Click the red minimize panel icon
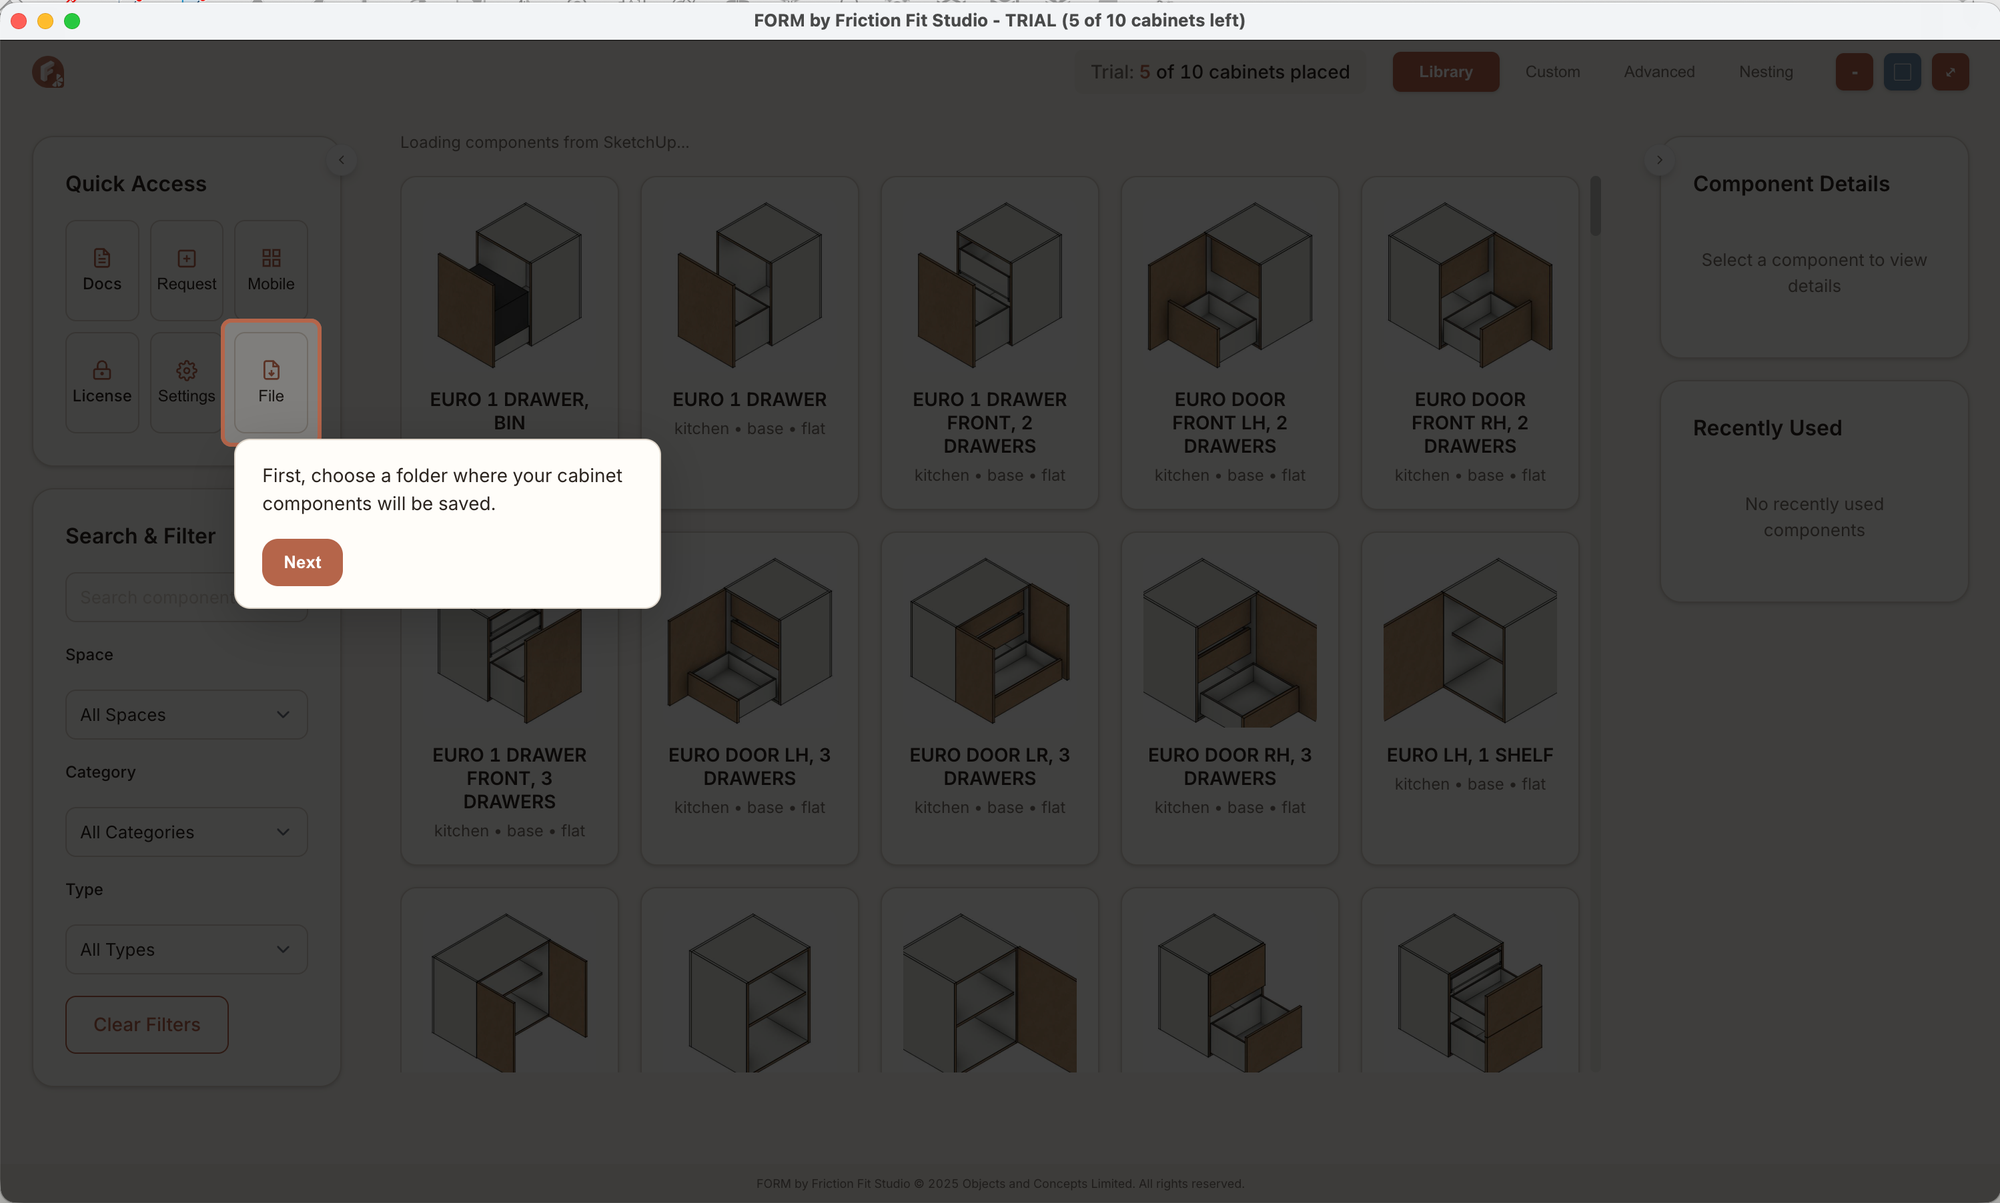 pos(1854,72)
